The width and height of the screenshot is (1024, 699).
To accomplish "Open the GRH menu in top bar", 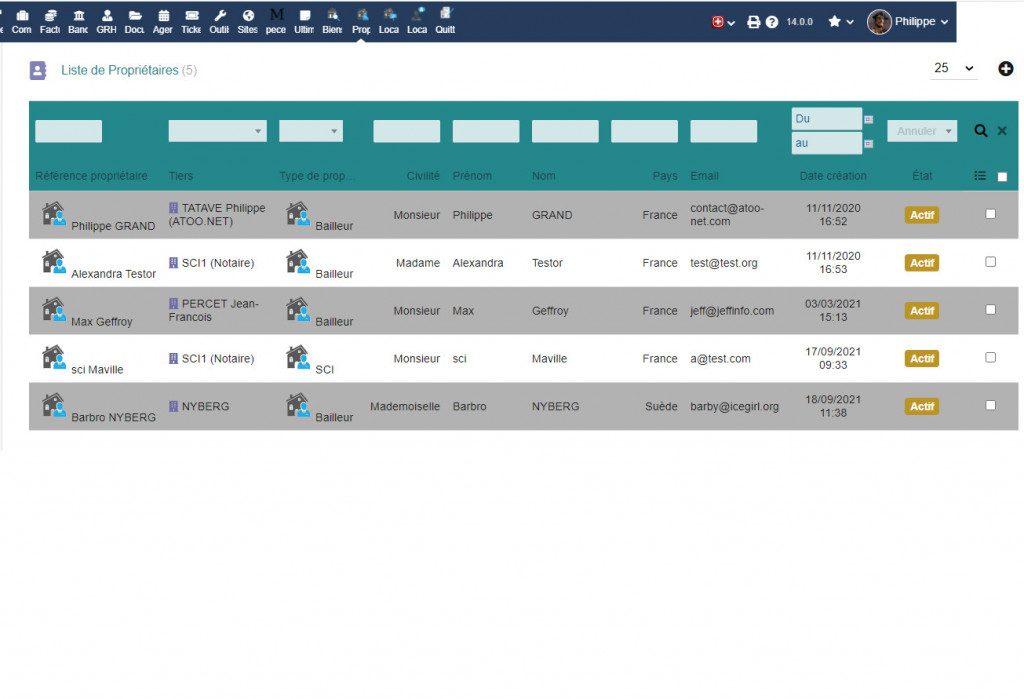I will point(106,21).
